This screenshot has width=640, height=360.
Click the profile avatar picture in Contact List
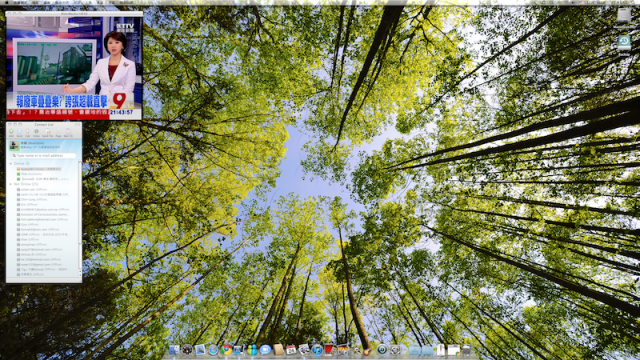tap(14, 146)
